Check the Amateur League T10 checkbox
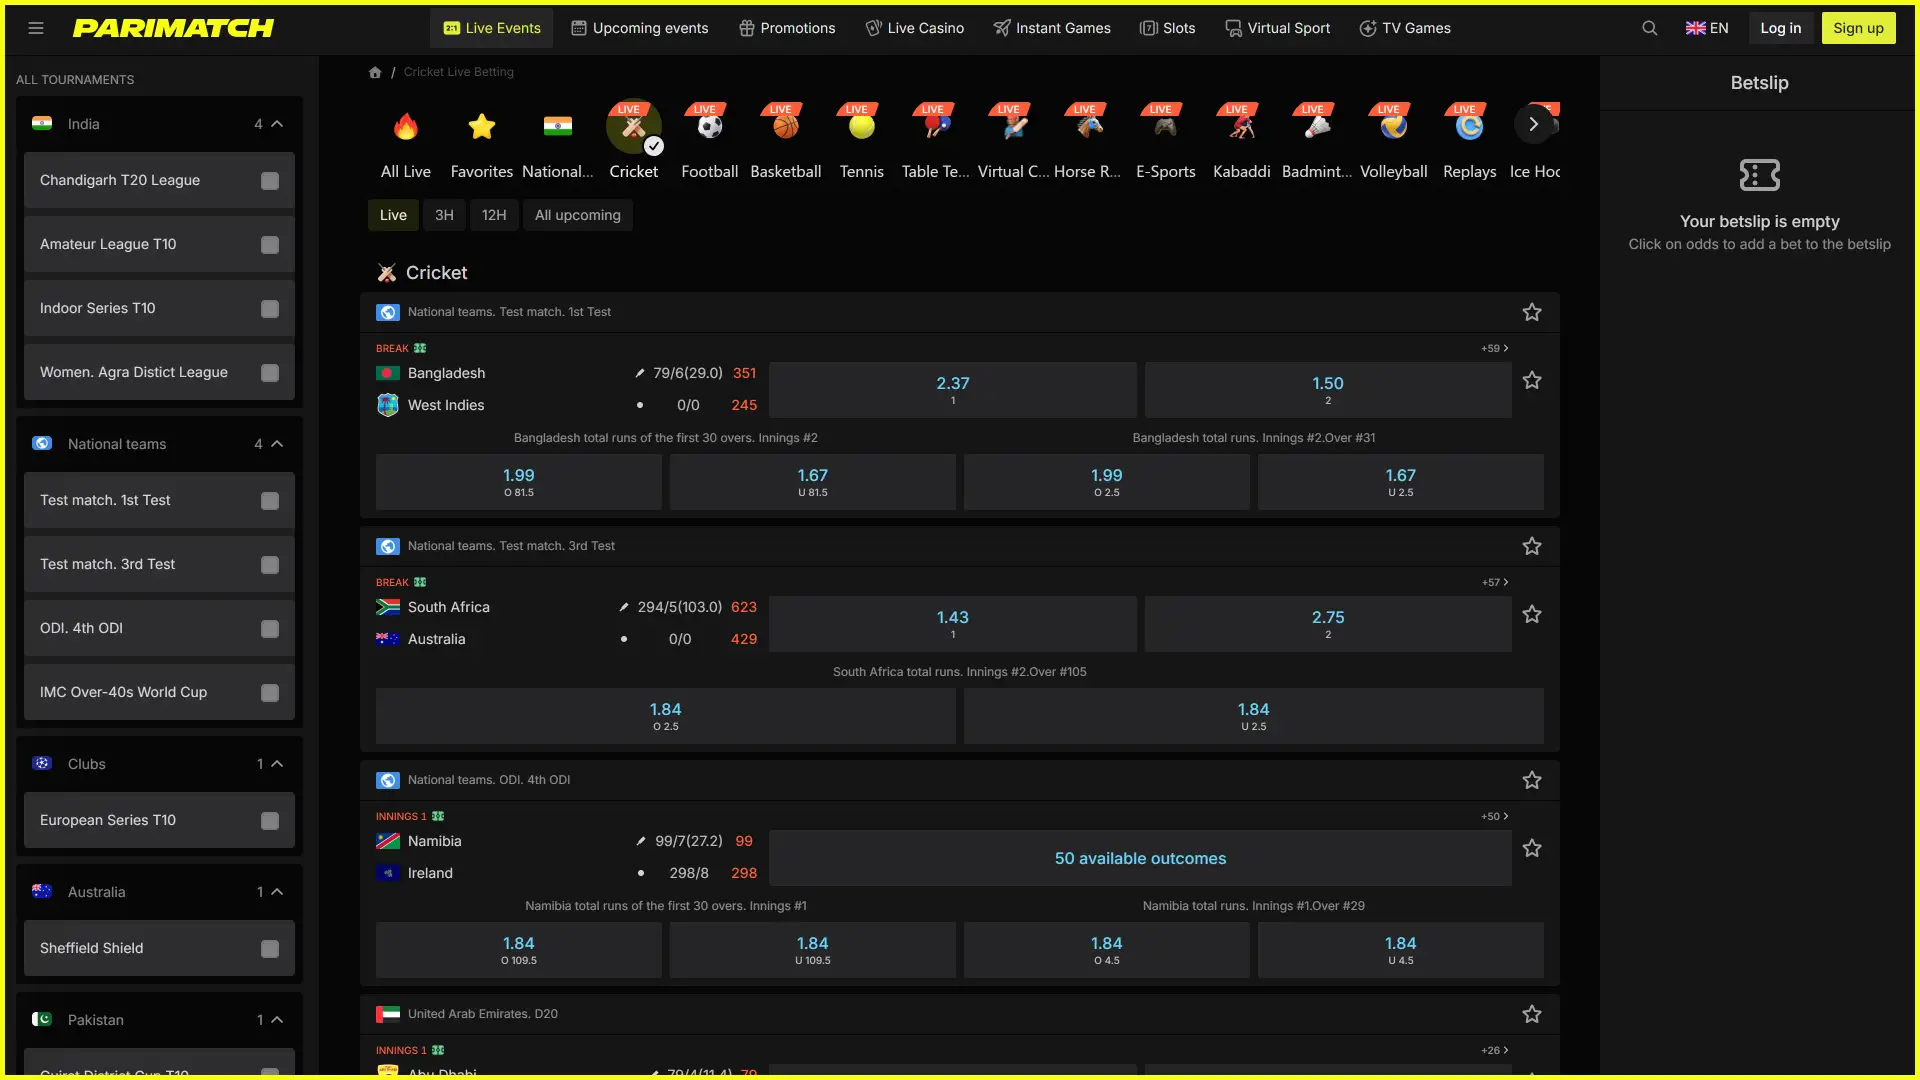Viewport: 1920px width, 1080px height. (x=270, y=245)
